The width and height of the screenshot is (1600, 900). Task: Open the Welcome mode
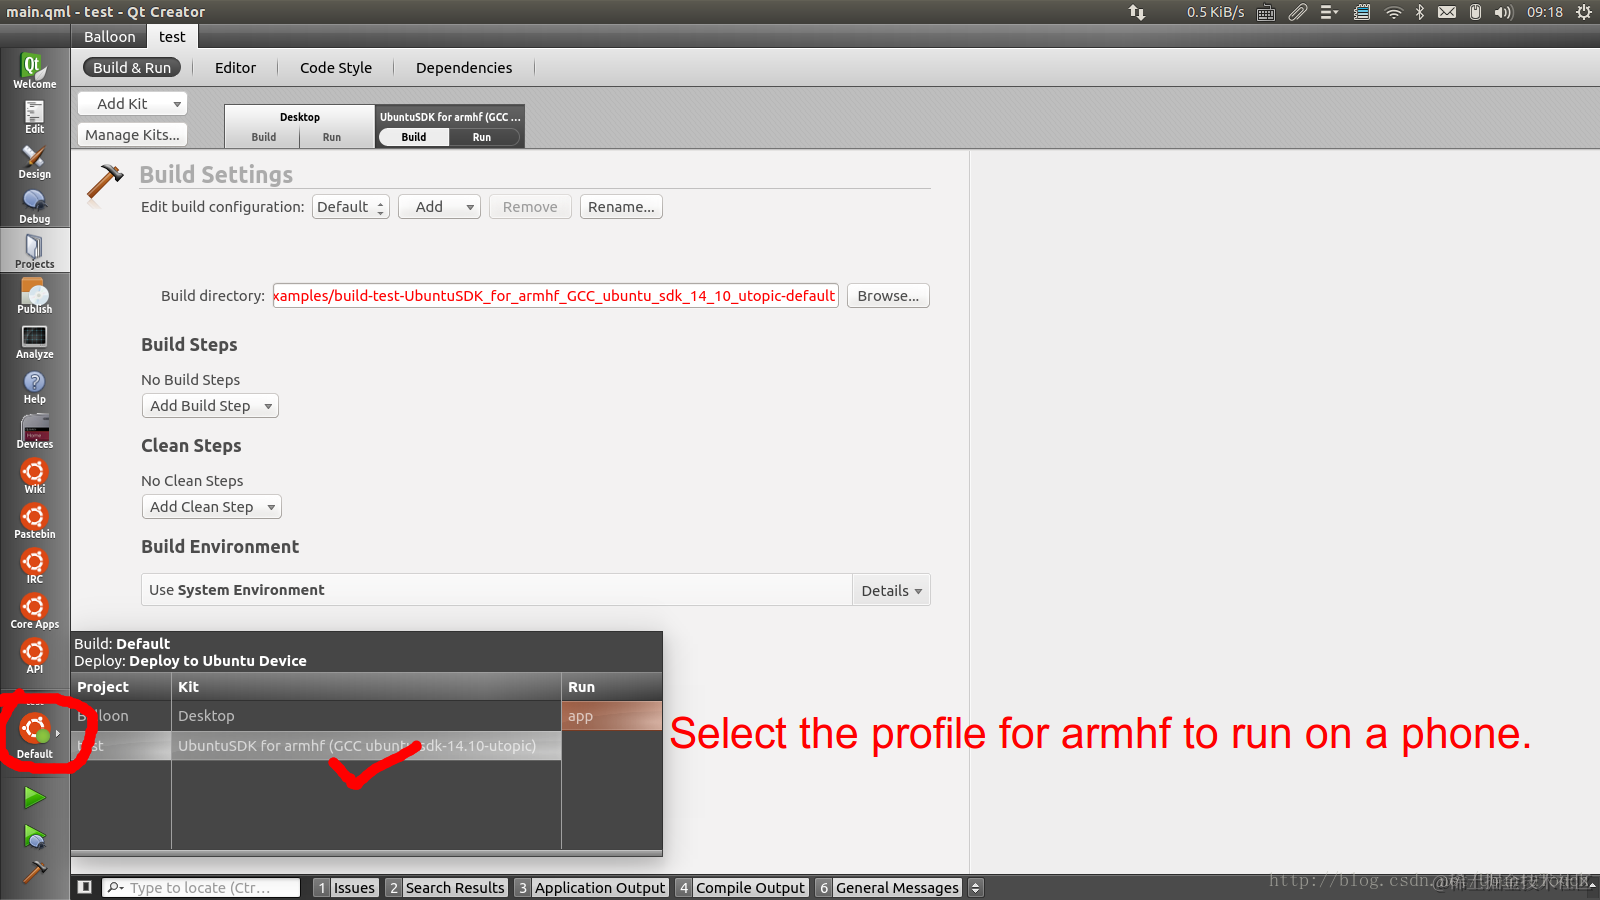(35, 71)
